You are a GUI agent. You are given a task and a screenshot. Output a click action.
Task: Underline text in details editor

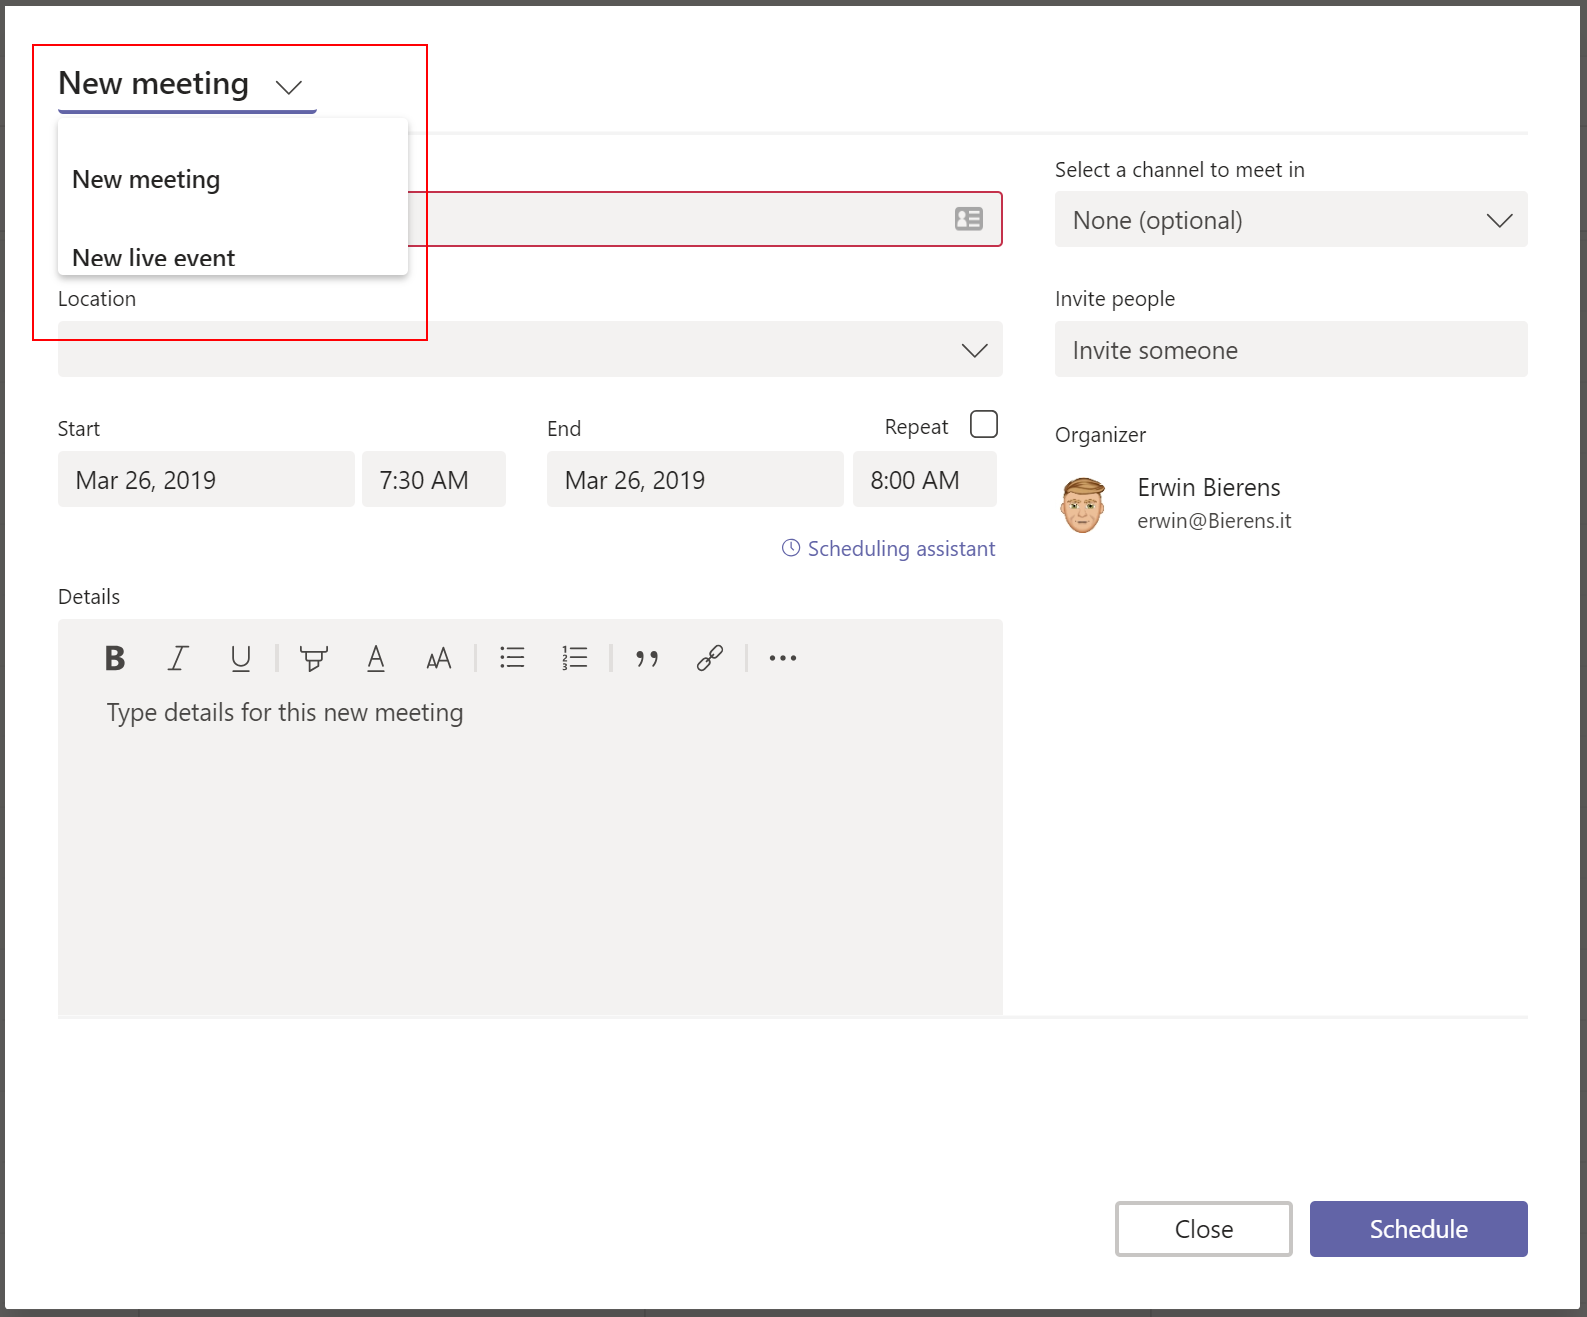[240, 658]
